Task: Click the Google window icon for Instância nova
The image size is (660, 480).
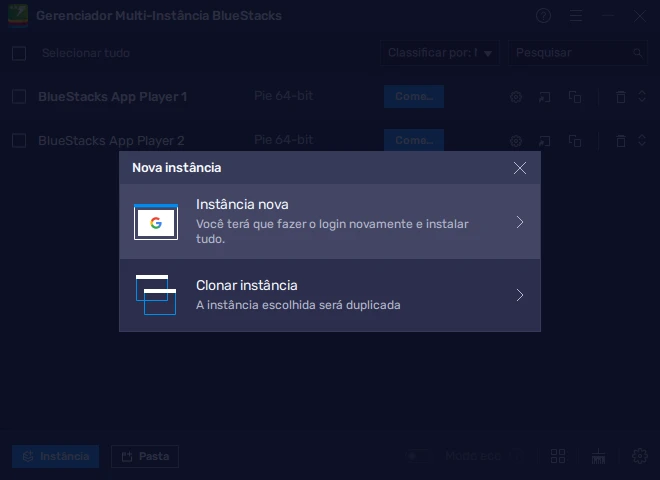Action: pos(156,222)
